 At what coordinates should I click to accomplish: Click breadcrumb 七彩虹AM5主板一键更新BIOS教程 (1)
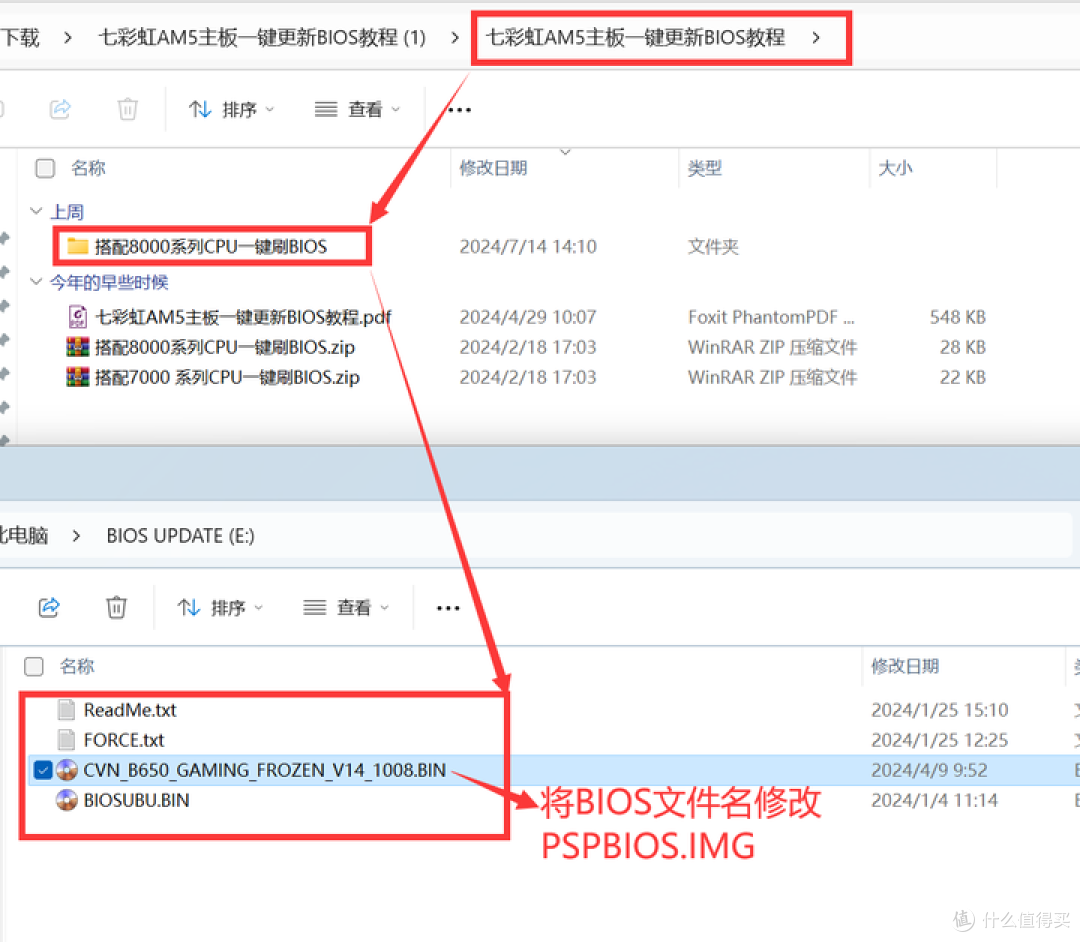pos(262,37)
